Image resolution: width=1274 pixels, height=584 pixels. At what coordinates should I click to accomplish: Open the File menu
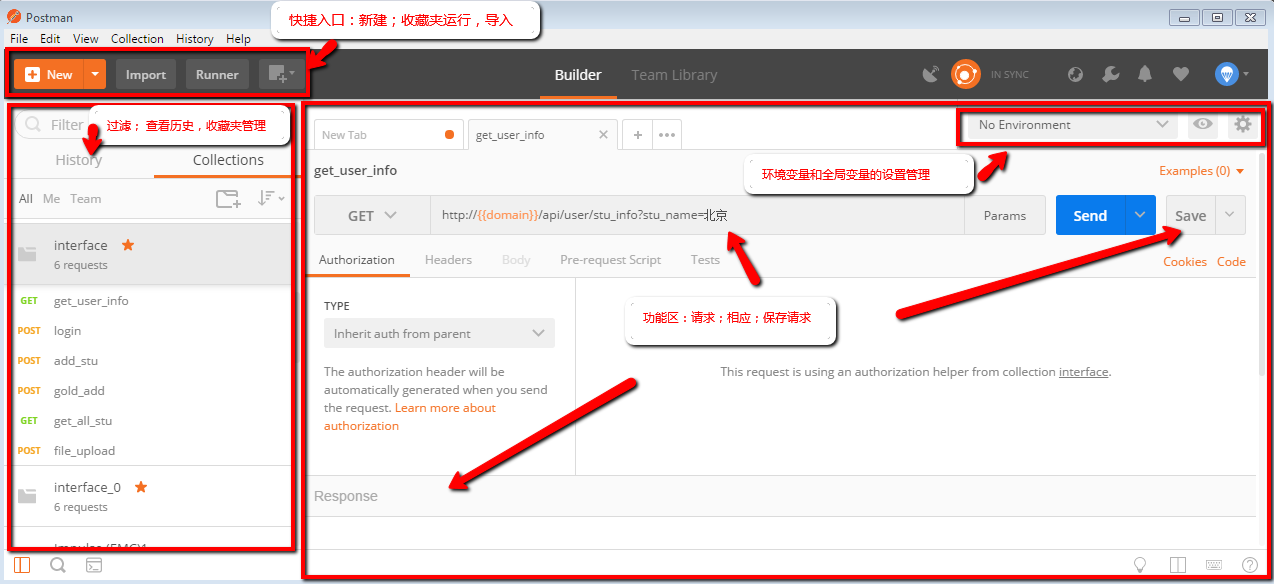pos(19,39)
